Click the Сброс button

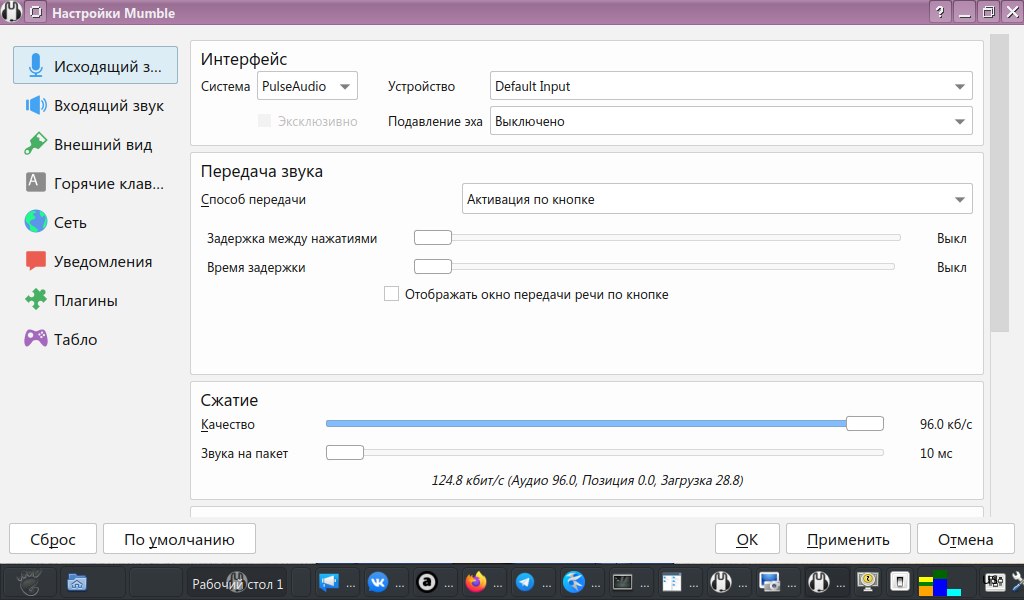pos(53,539)
